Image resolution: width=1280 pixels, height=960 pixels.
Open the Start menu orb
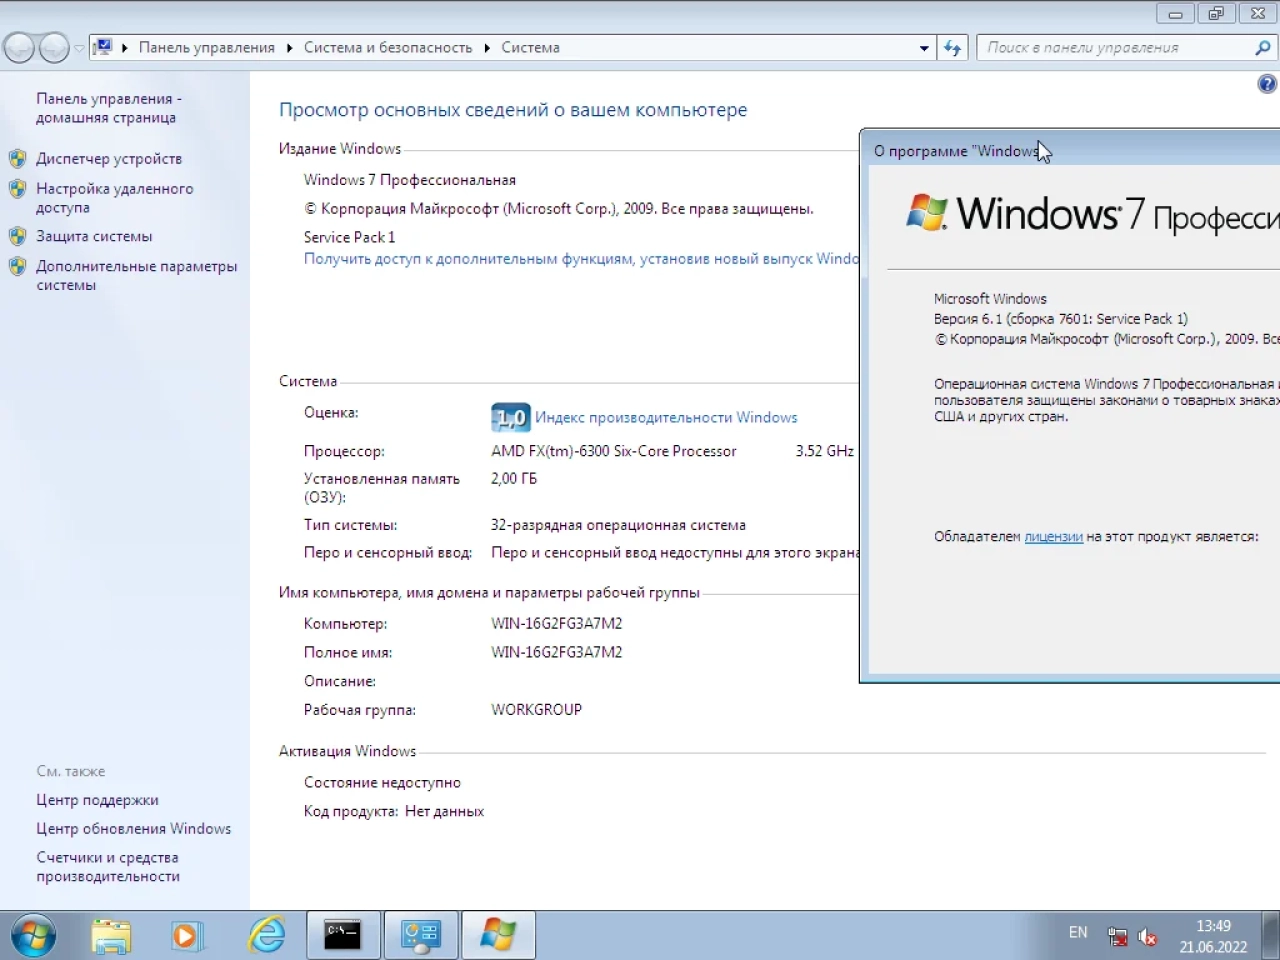pyautogui.click(x=33, y=936)
